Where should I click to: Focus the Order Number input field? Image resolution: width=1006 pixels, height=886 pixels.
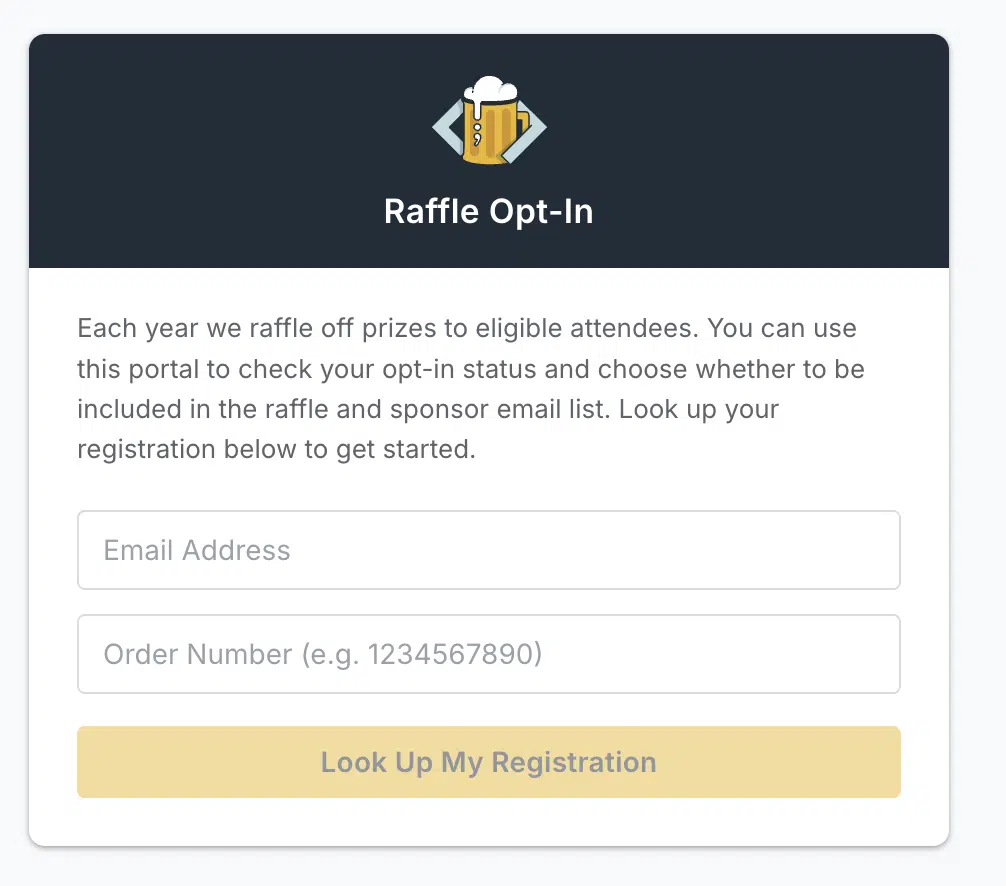point(488,654)
